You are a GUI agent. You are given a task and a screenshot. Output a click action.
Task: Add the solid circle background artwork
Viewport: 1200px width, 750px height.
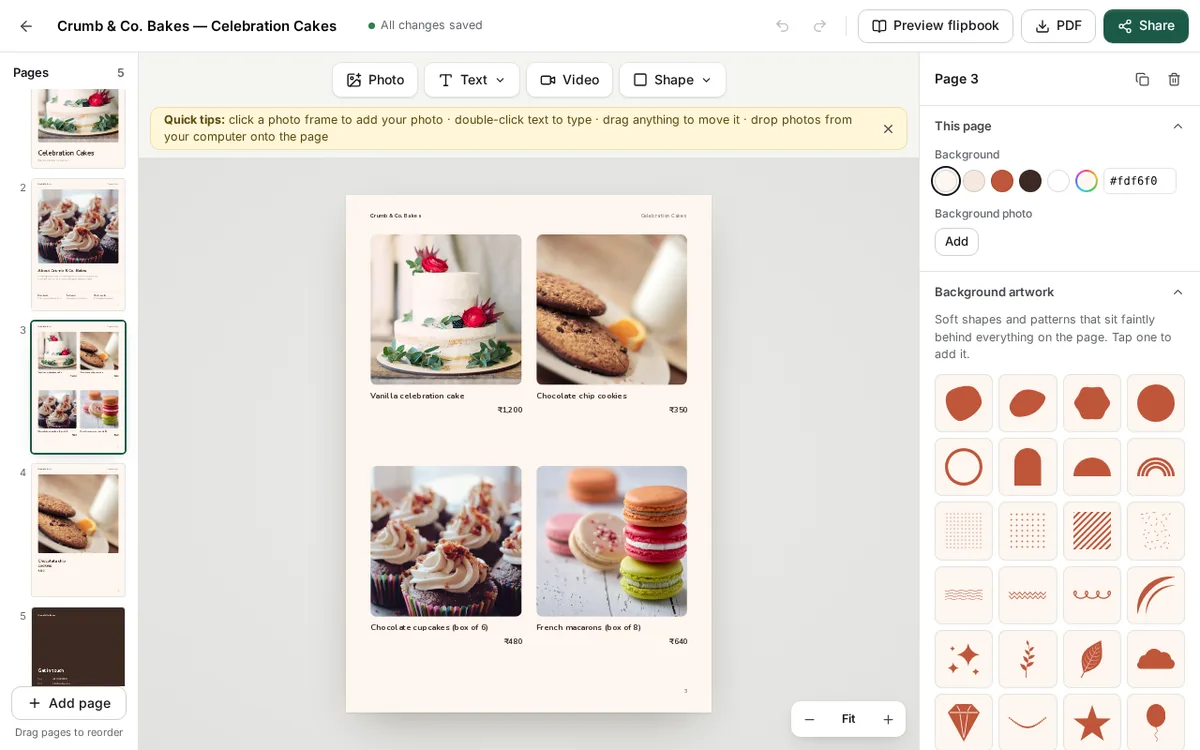(1156, 403)
